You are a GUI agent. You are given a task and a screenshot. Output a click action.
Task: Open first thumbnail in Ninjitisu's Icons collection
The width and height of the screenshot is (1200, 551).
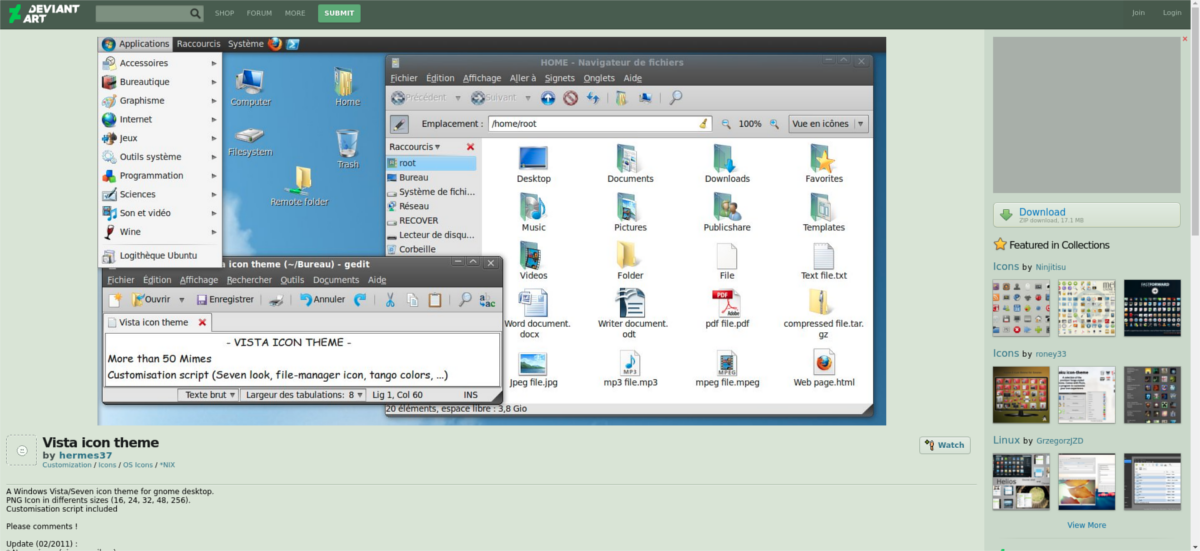[1021, 307]
